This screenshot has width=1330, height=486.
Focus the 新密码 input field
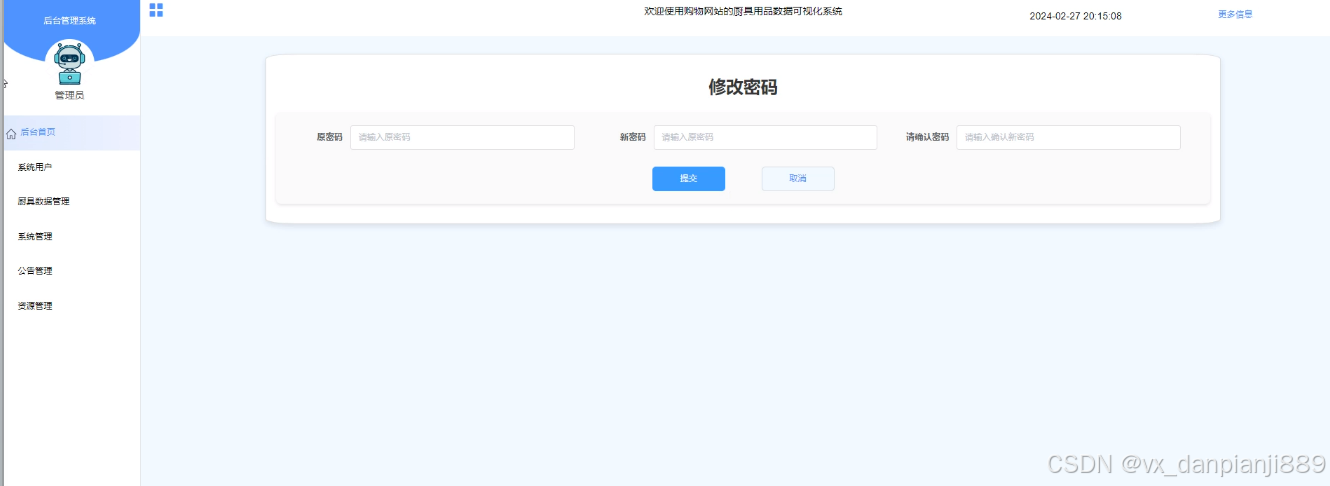pyautogui.click(x=765, y=137)
